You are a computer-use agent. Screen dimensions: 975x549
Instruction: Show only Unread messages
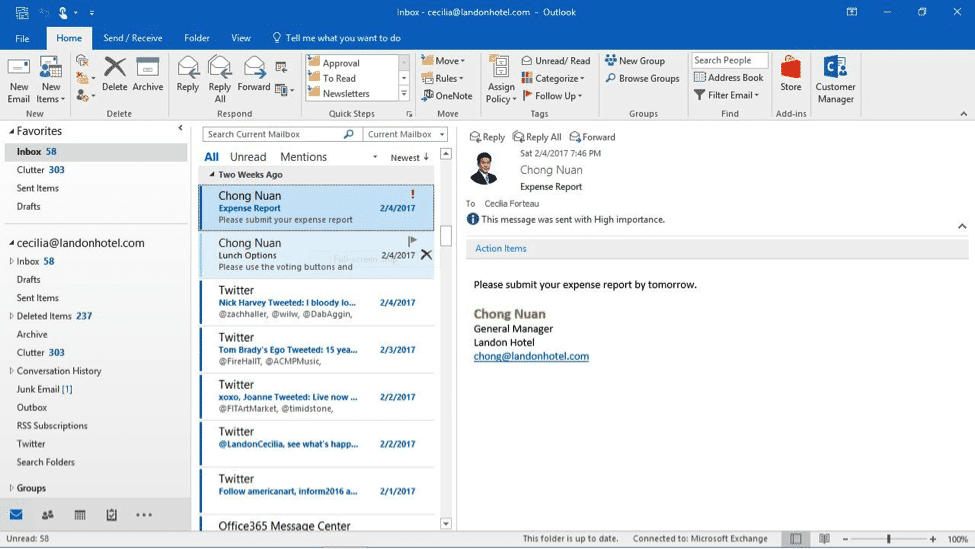(x=248, y=157)
